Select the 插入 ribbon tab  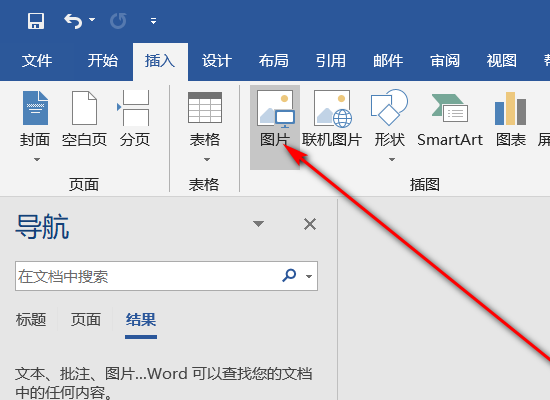[160, 61]
